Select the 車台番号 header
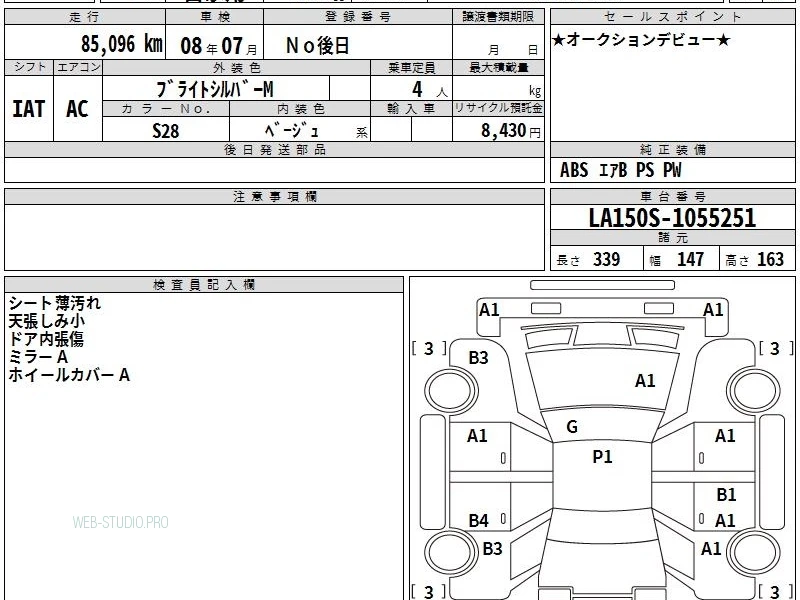Screen dimensions: 800x600 tap(673, 196)
